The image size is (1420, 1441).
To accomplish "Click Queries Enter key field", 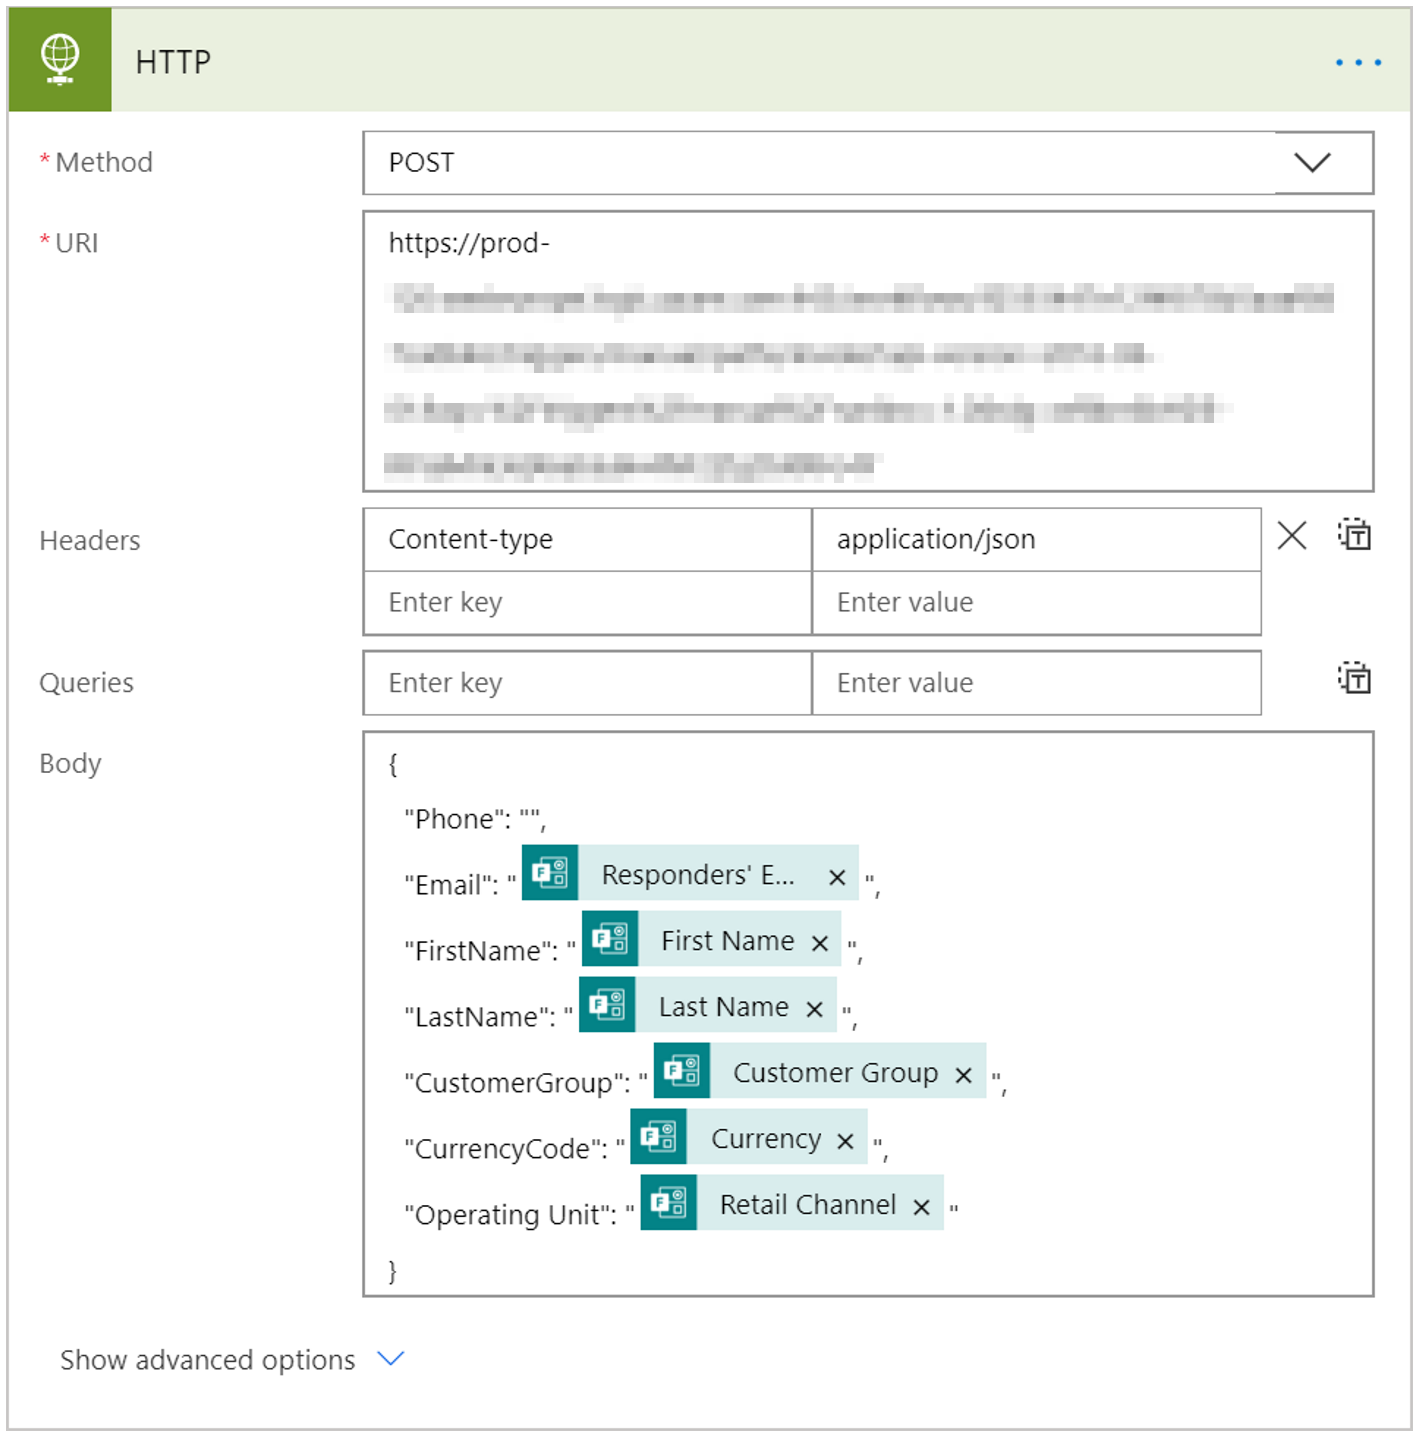I will click(587, 683).
